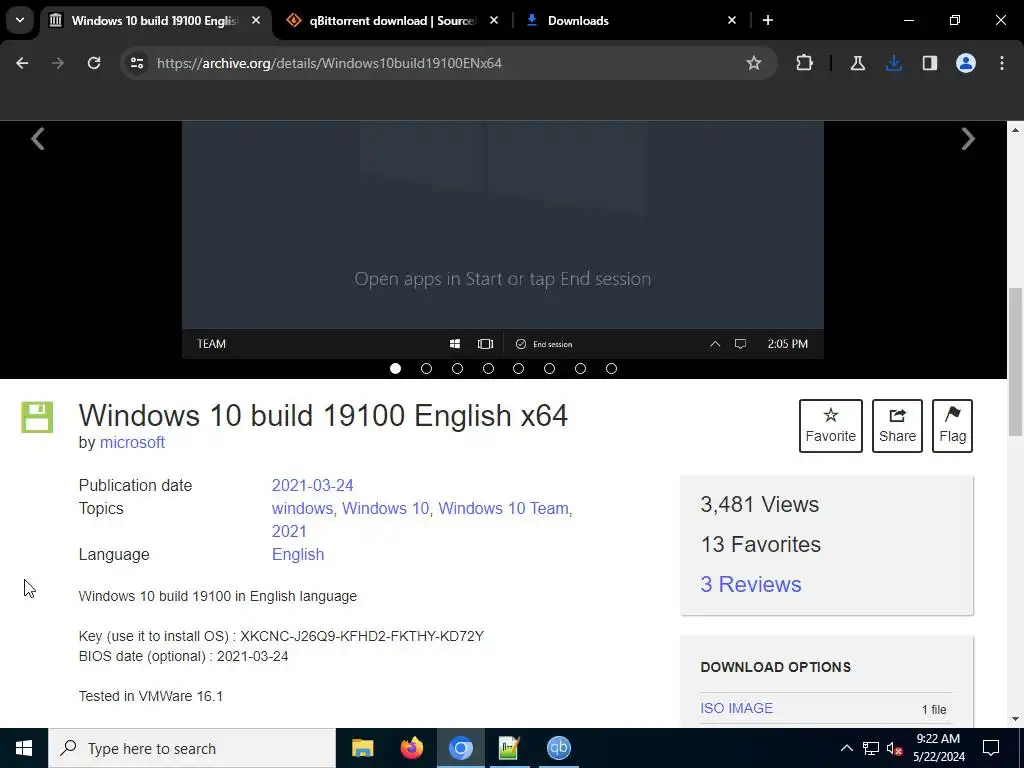Toggle the browser side panel
Image resolution: width=1024 pixels, height=768 pixels.
(x=930, y=63)
